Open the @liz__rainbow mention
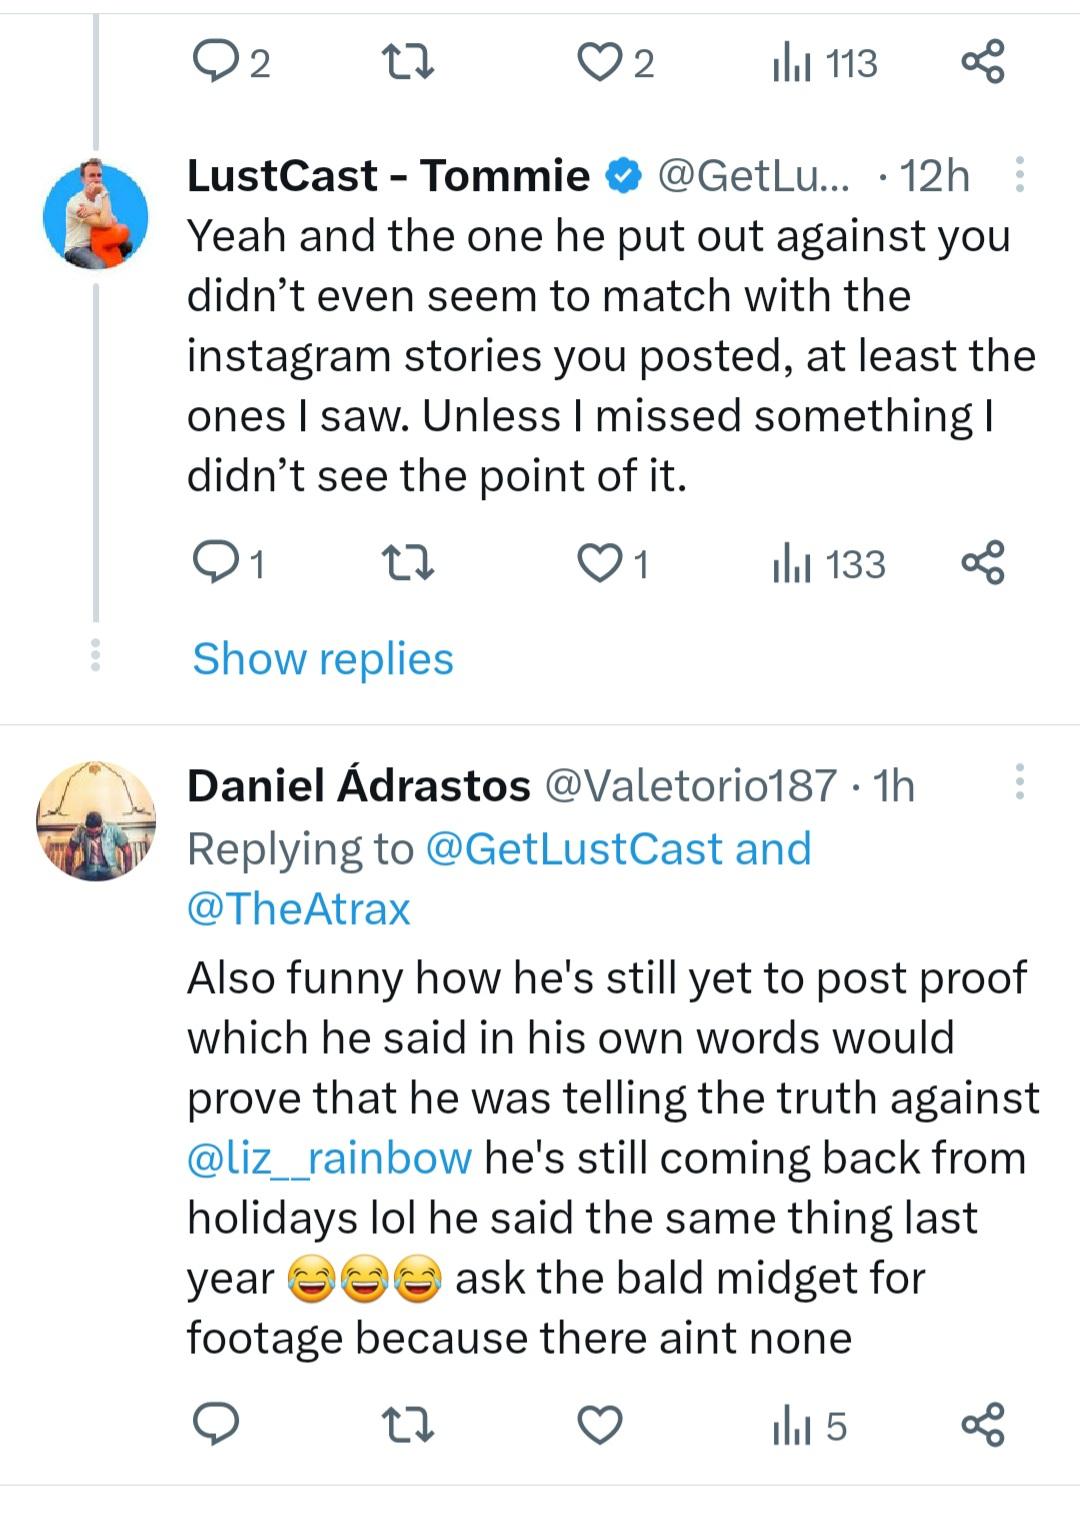 point(329,1158)
